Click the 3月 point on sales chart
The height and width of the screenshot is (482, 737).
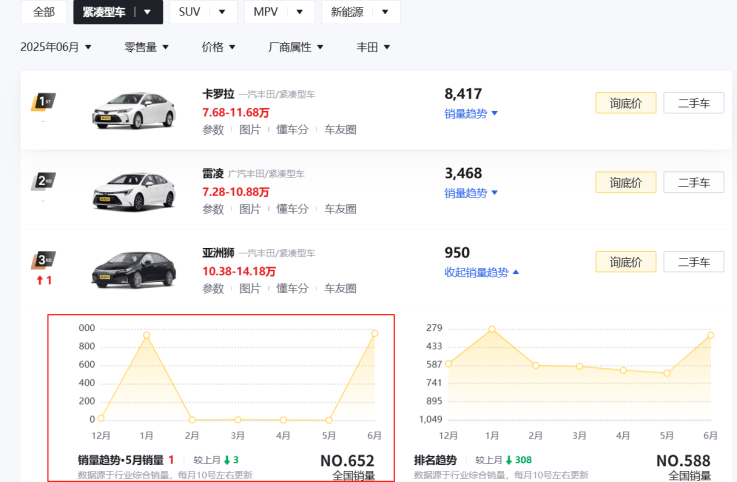(x=238, y=419)
